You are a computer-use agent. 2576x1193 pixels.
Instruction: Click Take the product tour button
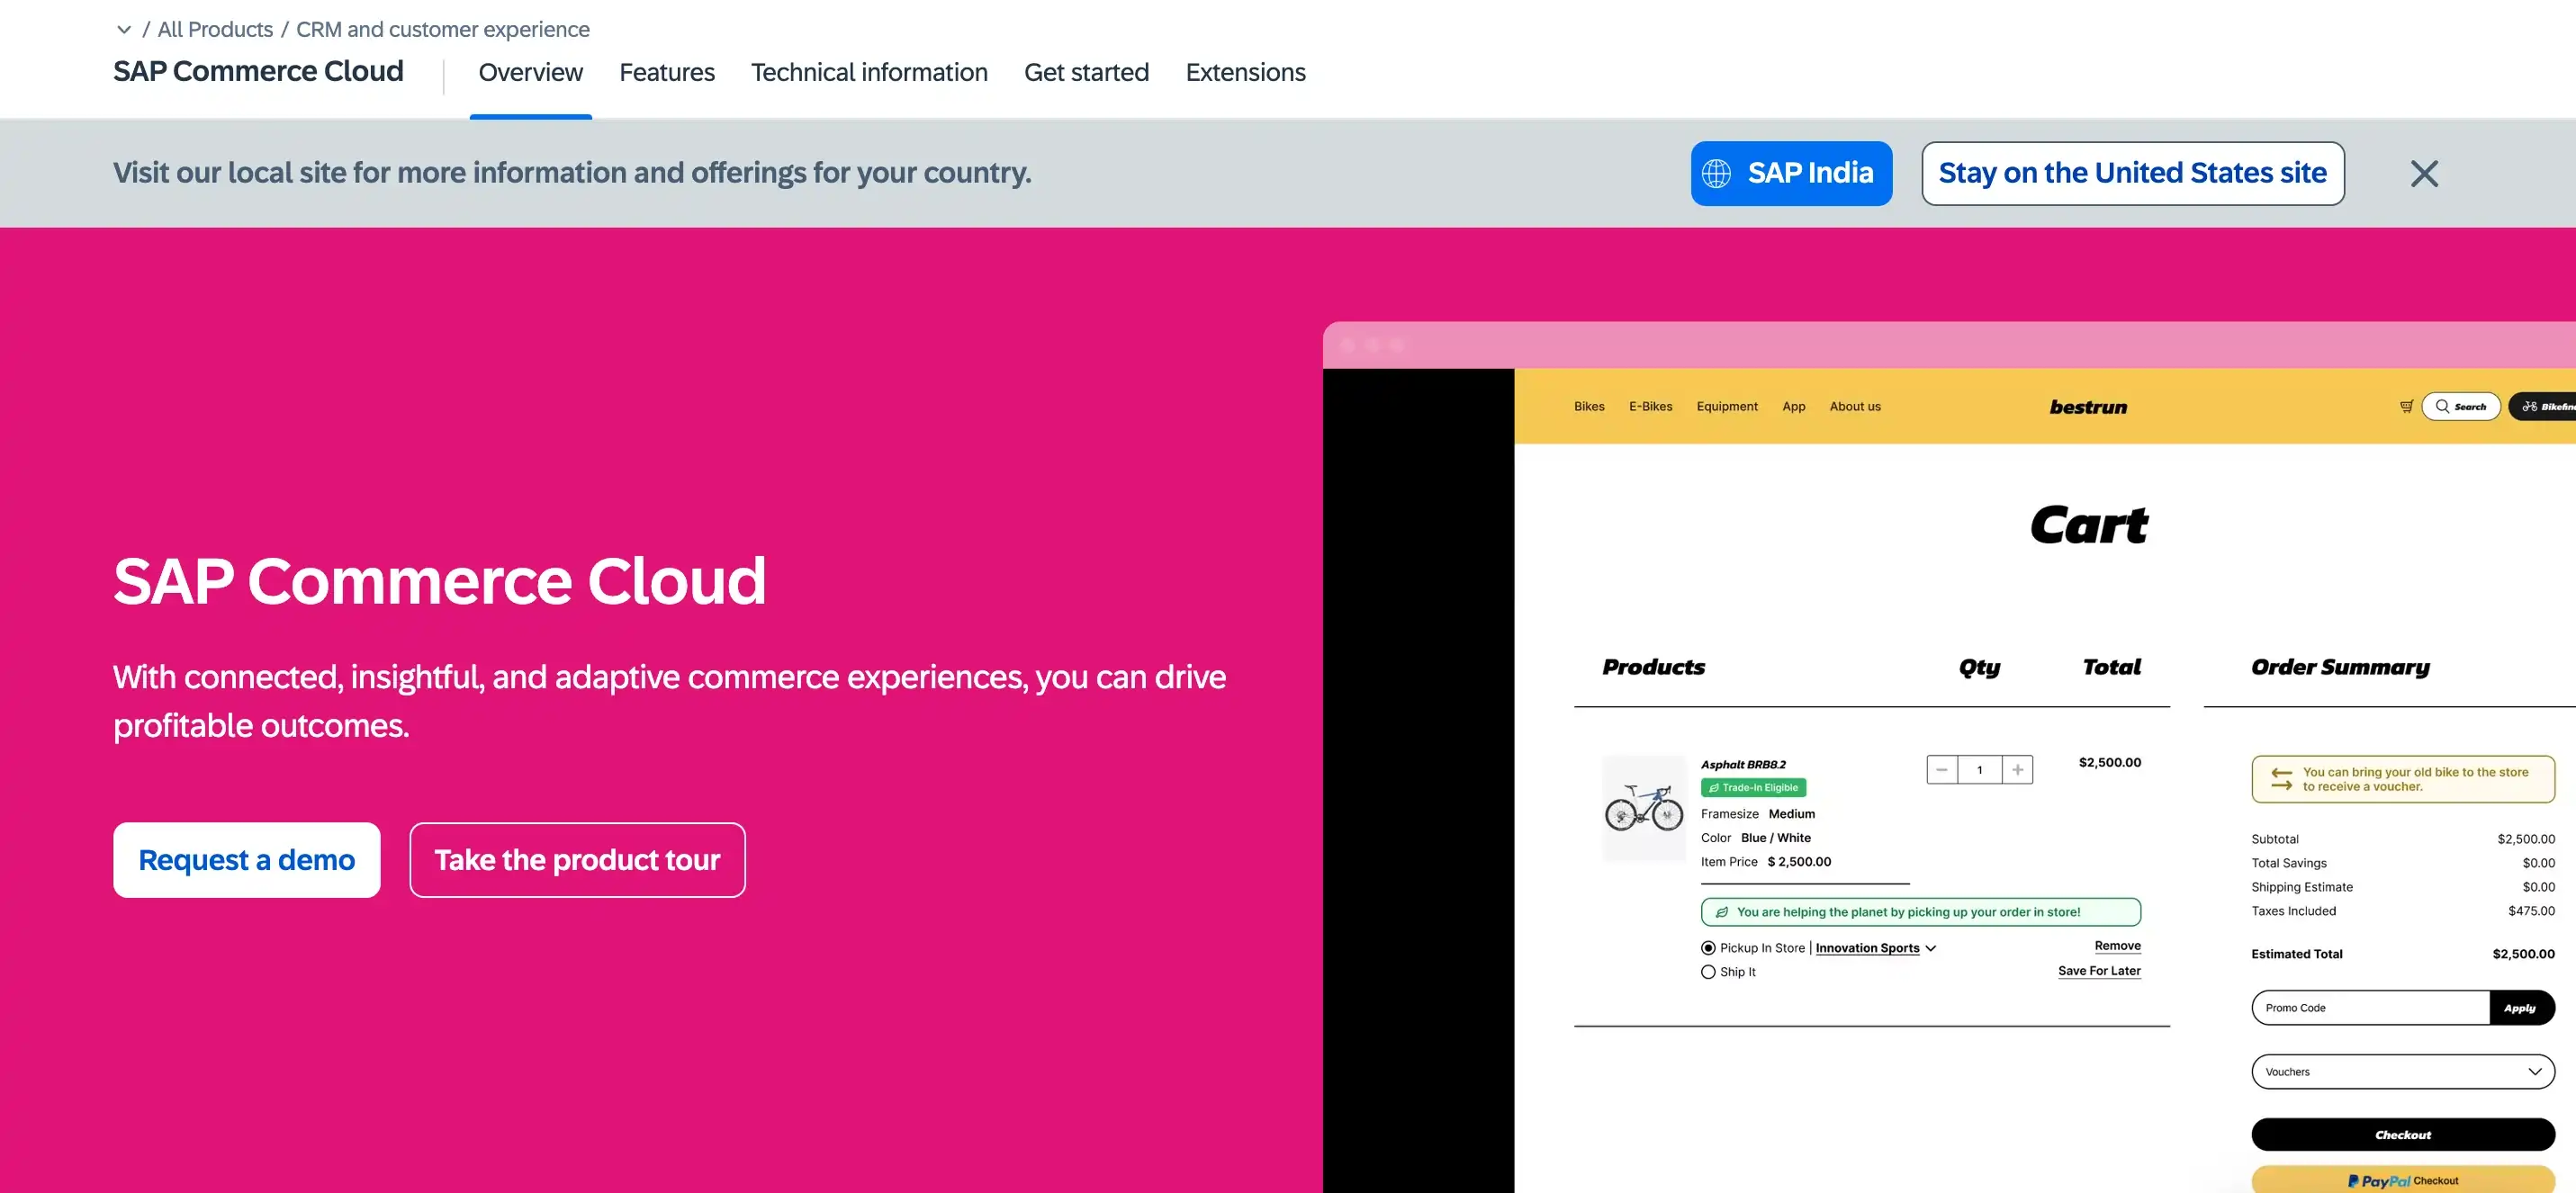(x=577, y=859)
